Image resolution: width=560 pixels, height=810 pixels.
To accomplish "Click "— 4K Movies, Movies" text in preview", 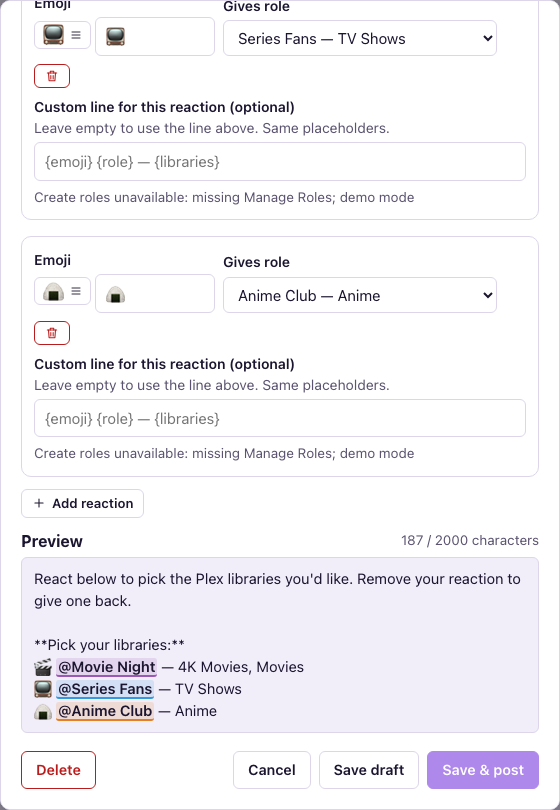I will pyautogui.click(x=232, y=667).
